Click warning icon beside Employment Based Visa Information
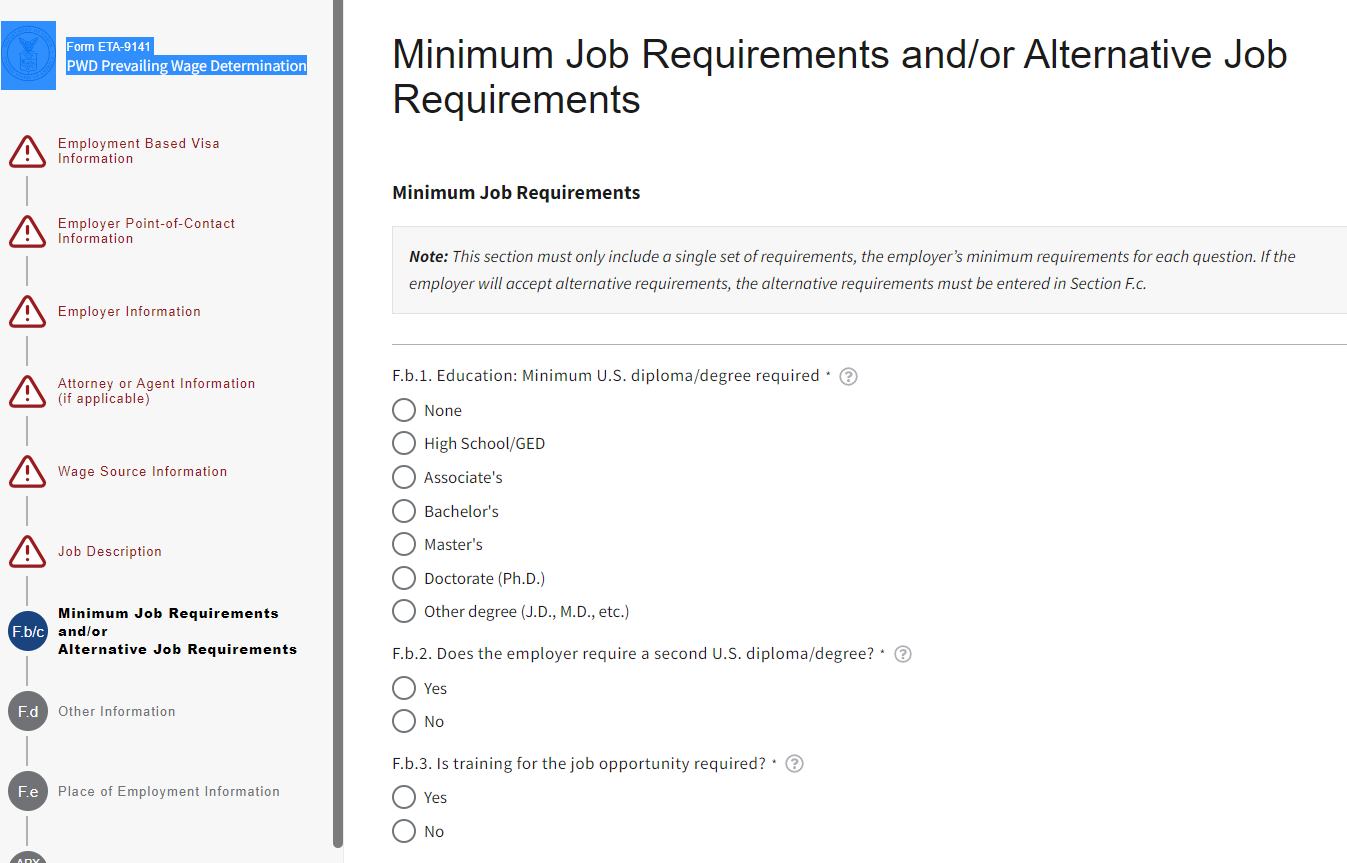Image resolution: width=1347 pixels, height=863 pixels. 27,152
